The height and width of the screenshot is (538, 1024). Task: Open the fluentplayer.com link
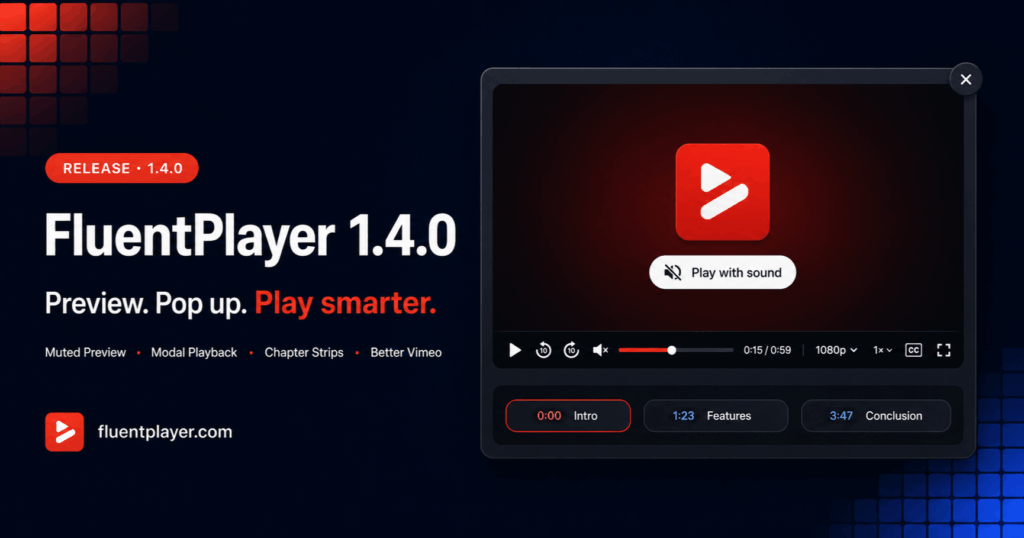tap(165, 432)
